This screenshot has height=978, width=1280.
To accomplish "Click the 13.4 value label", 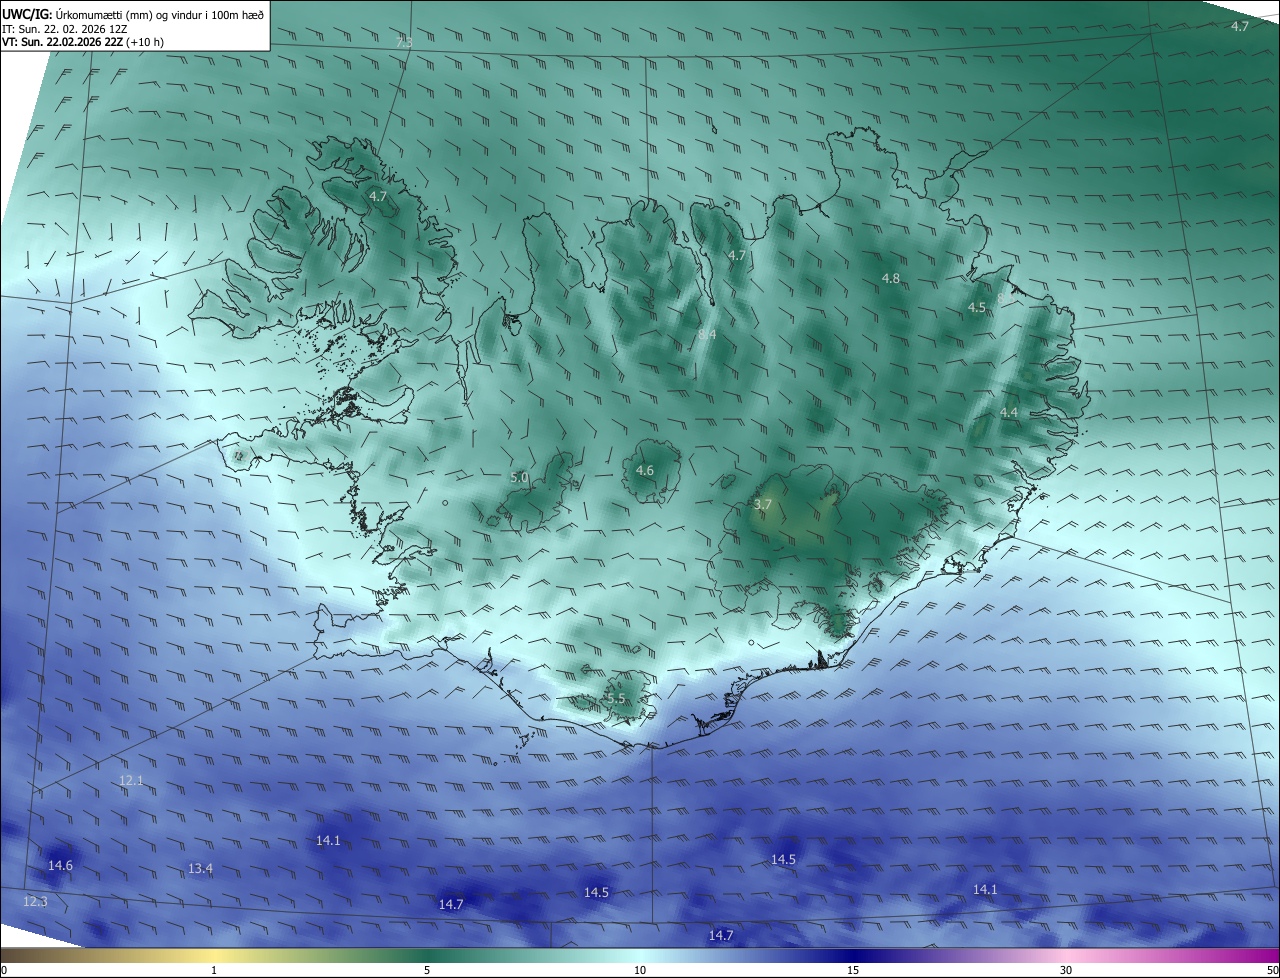I will (200, 868).
